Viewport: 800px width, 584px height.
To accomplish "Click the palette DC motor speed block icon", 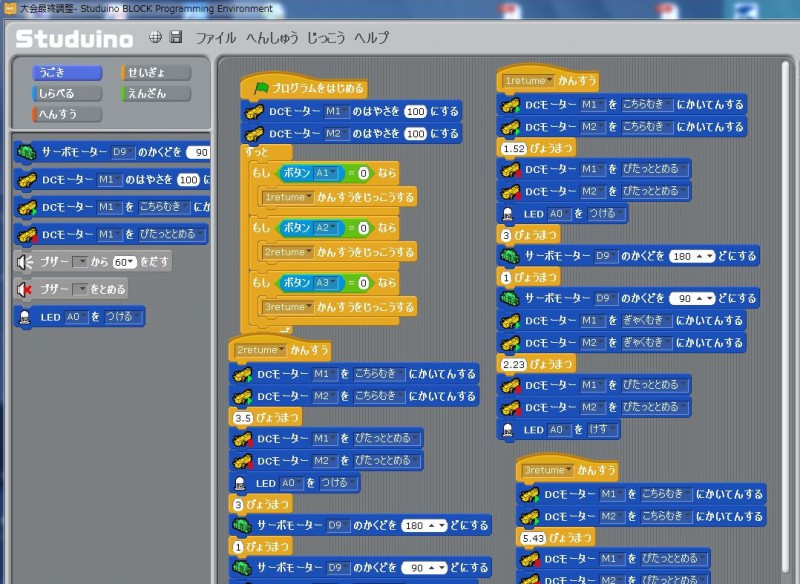I will pyautogui.click(x=27, y=180).
